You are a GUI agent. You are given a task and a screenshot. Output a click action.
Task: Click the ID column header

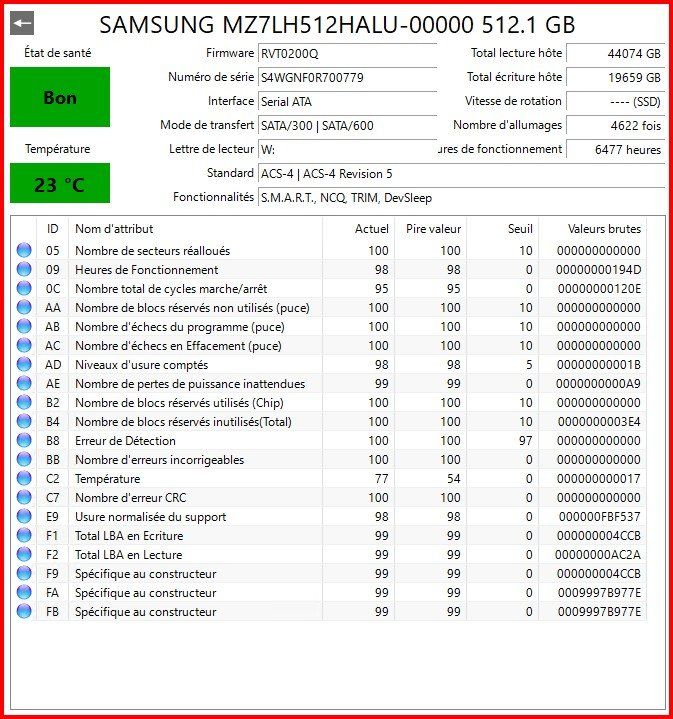[52, 228]
